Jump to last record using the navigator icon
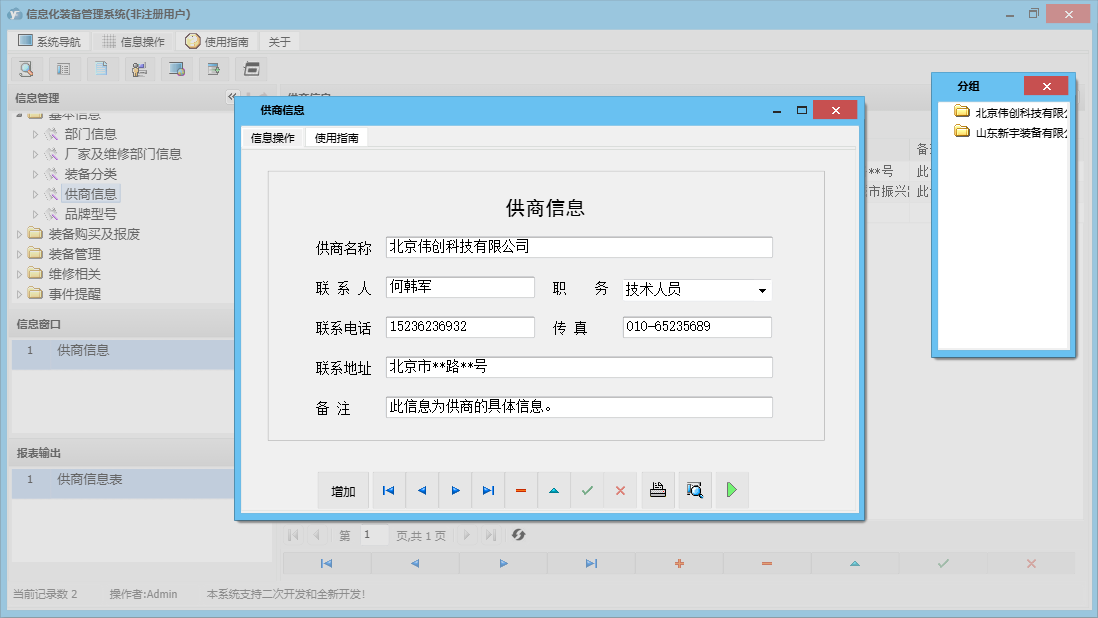Image resolution: width=1098 pixels, height=618 pixels. coord(488,490)
